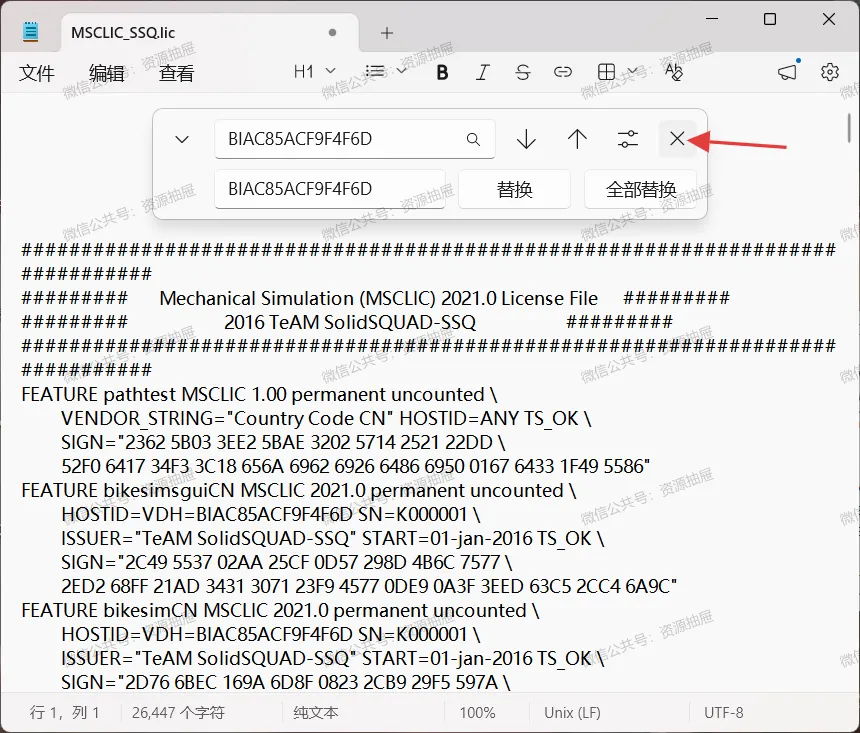
Task: Click the find input field
Action: [355, 139]
